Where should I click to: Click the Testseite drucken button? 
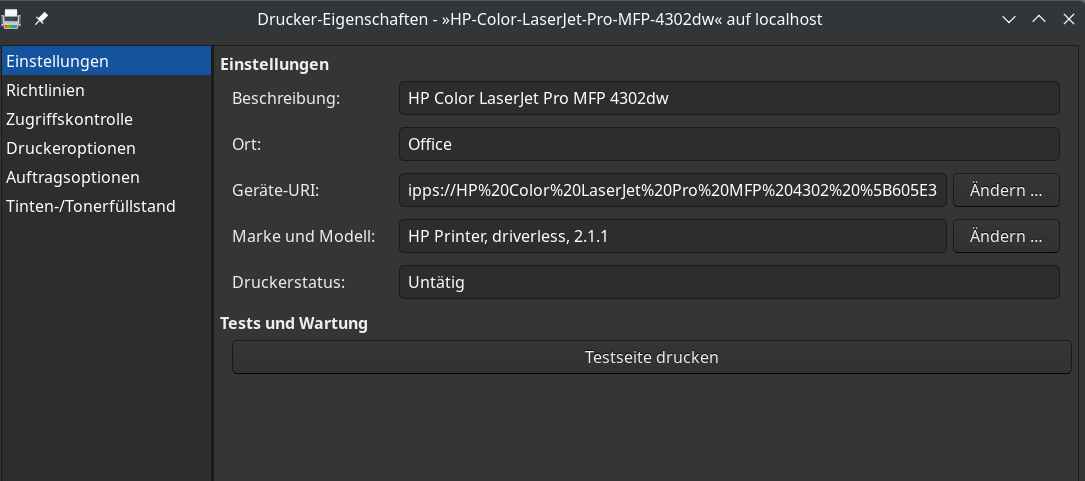point(652,357)
